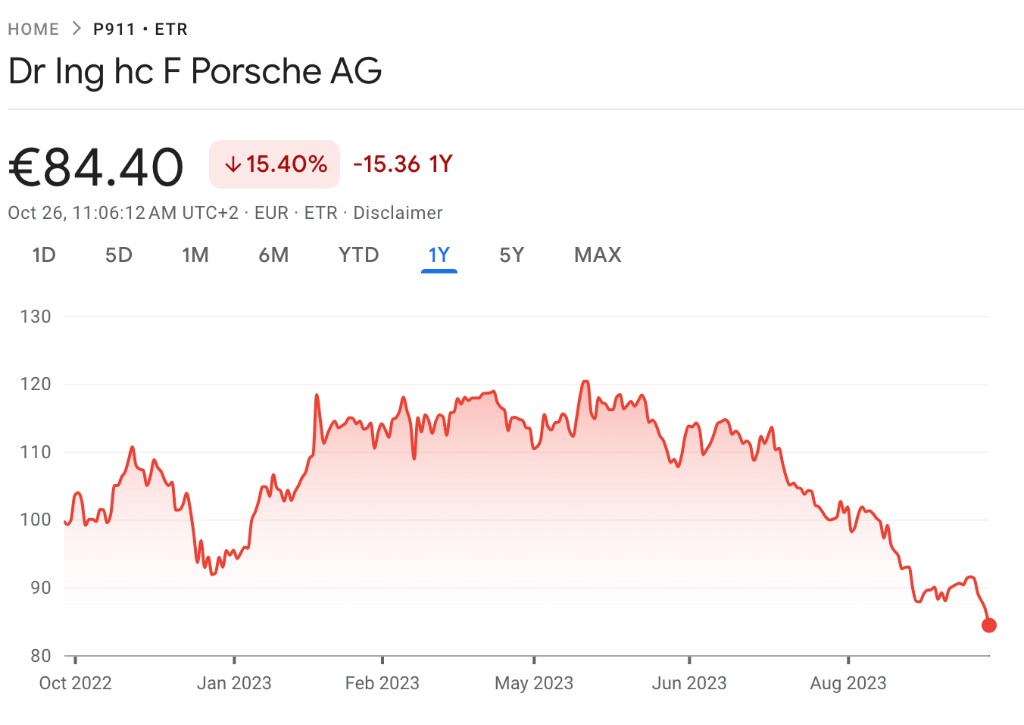Viewport: 1024px width, 725px height.
Task: Switch to the 1M range tab
Action: 195,255
